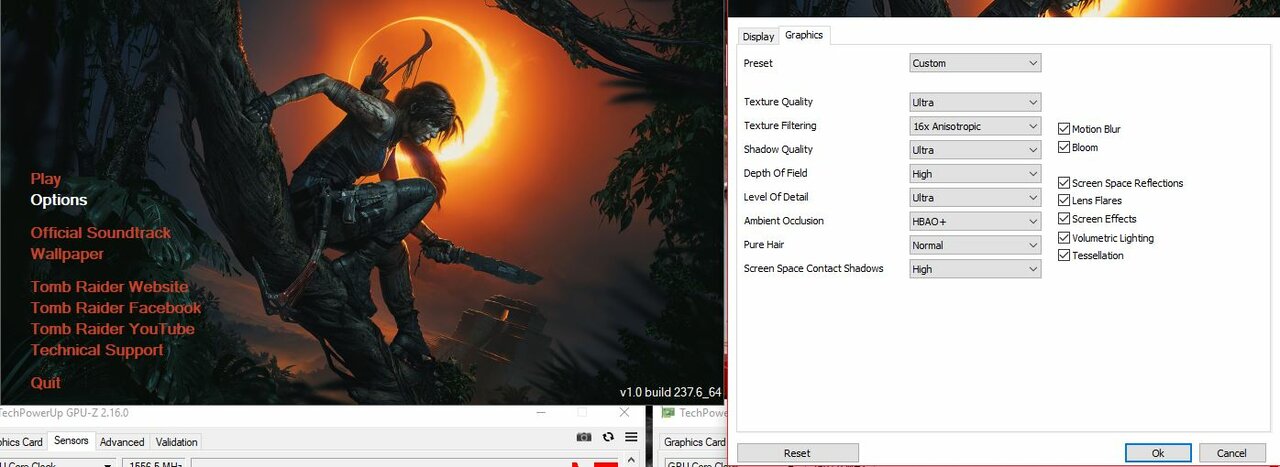Click the Cancel button
The height and width of the screenshot is (467, 1280).
pyautogui.click(x=1232, y=453)
